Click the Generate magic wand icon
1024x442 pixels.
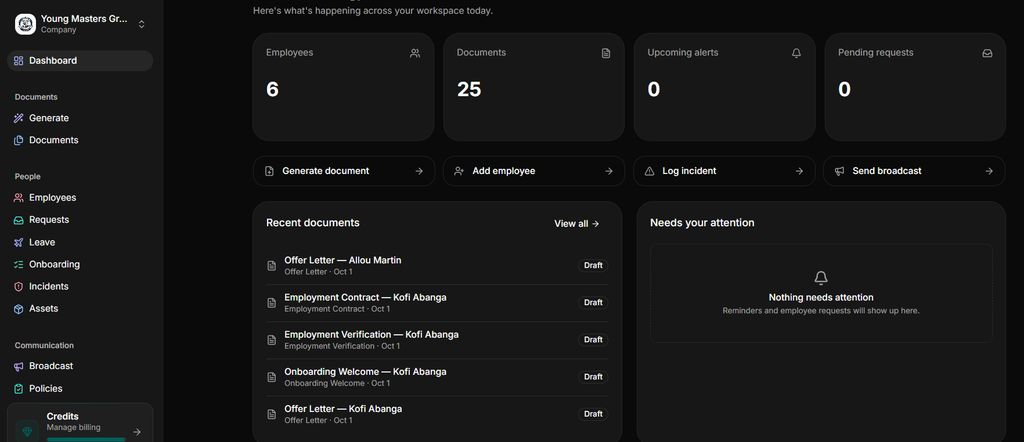point(18,118)
